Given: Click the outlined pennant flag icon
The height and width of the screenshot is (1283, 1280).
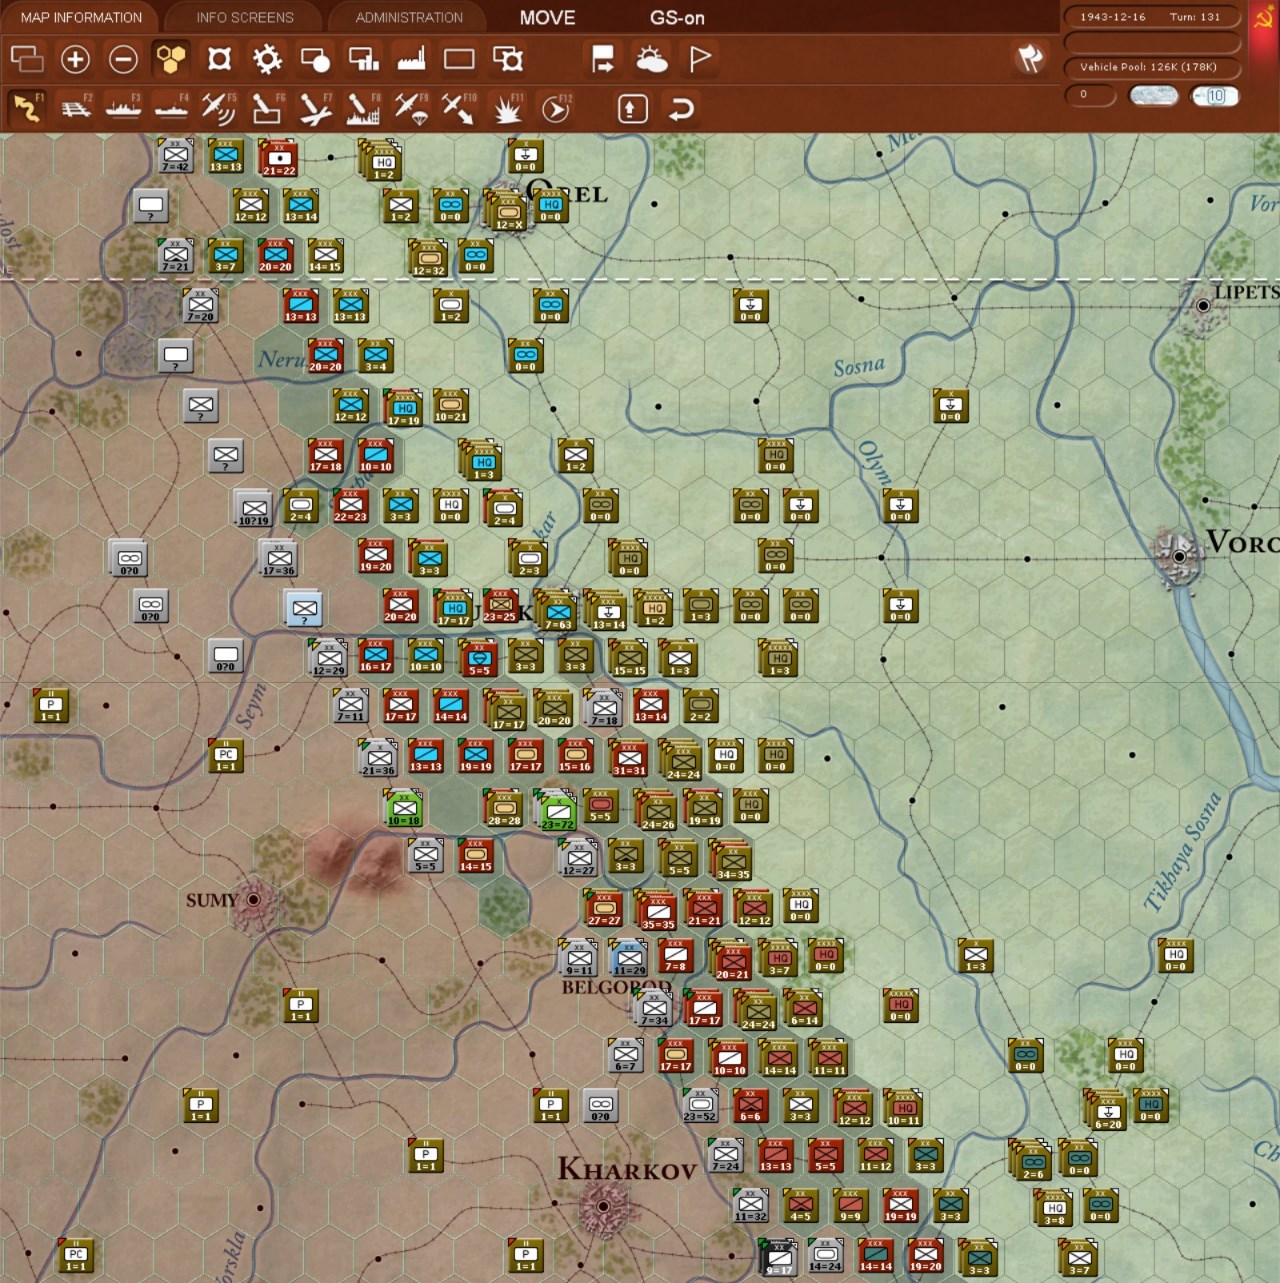Looking at the screenshot, I should (x=700, y=59).
